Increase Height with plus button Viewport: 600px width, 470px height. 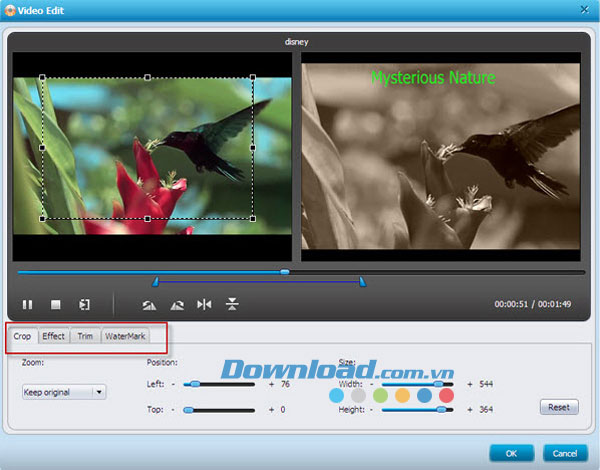(470, 410)
